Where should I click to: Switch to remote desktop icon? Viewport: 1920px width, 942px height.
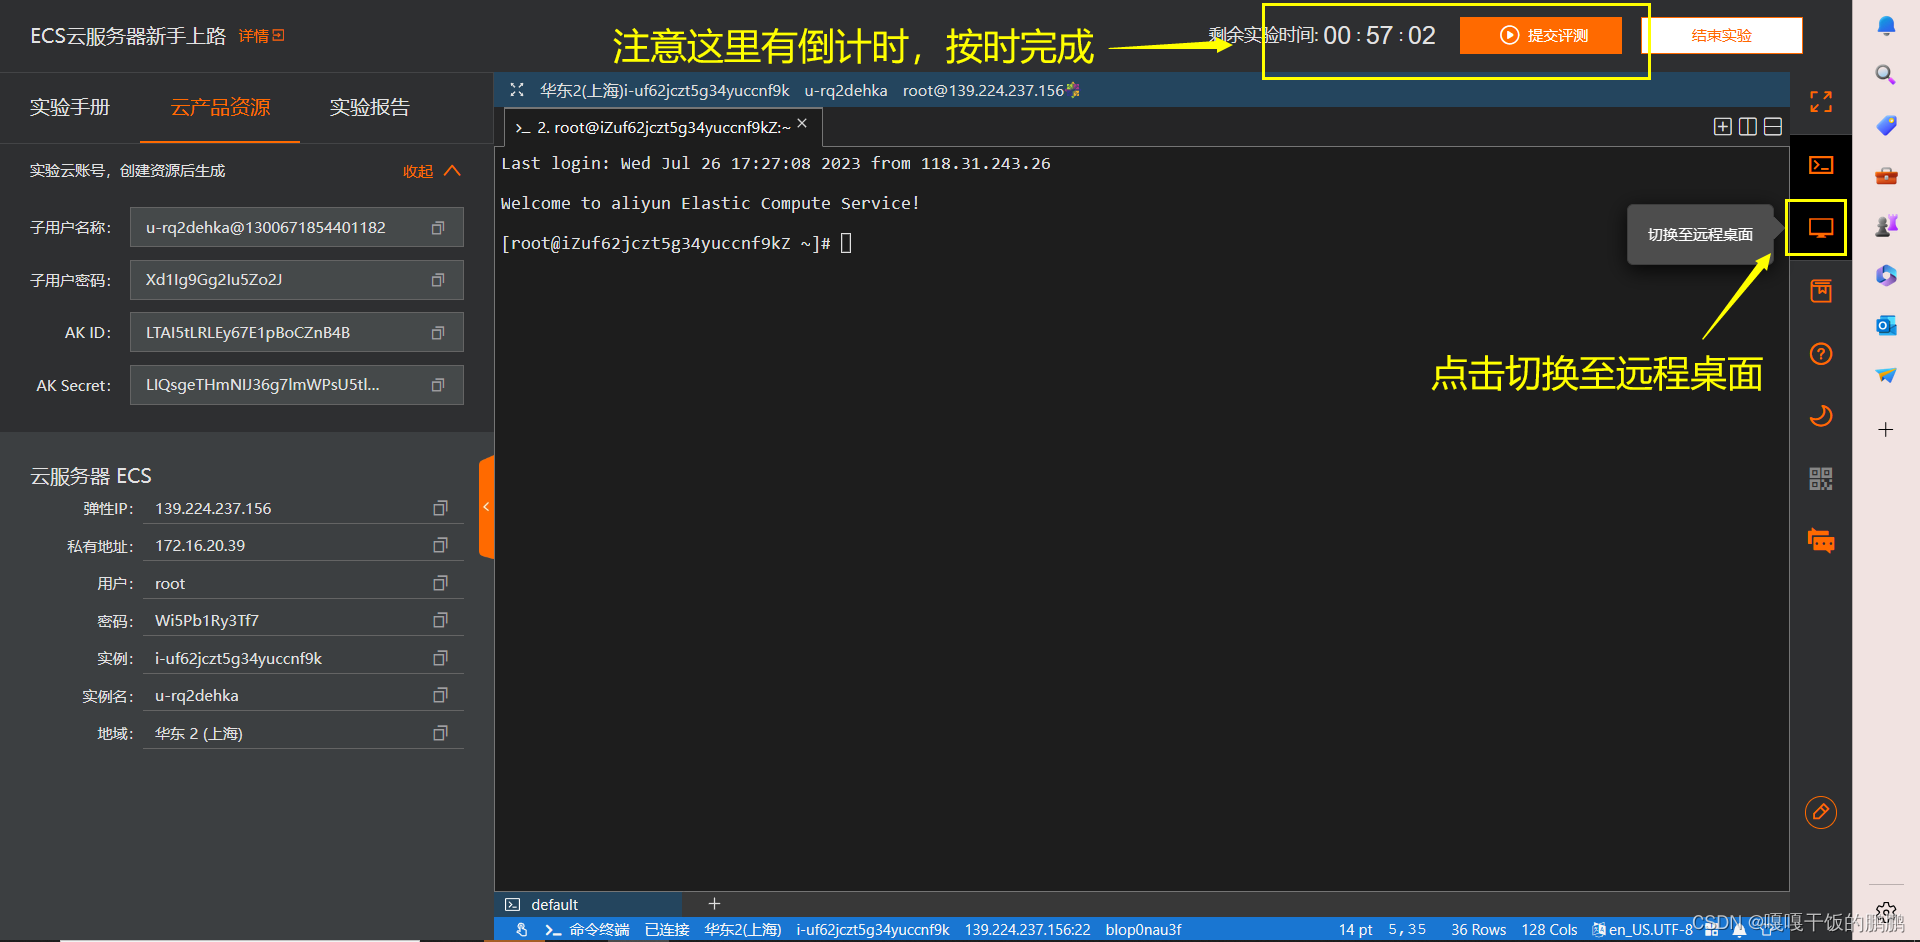click(x=1820, y=228)
